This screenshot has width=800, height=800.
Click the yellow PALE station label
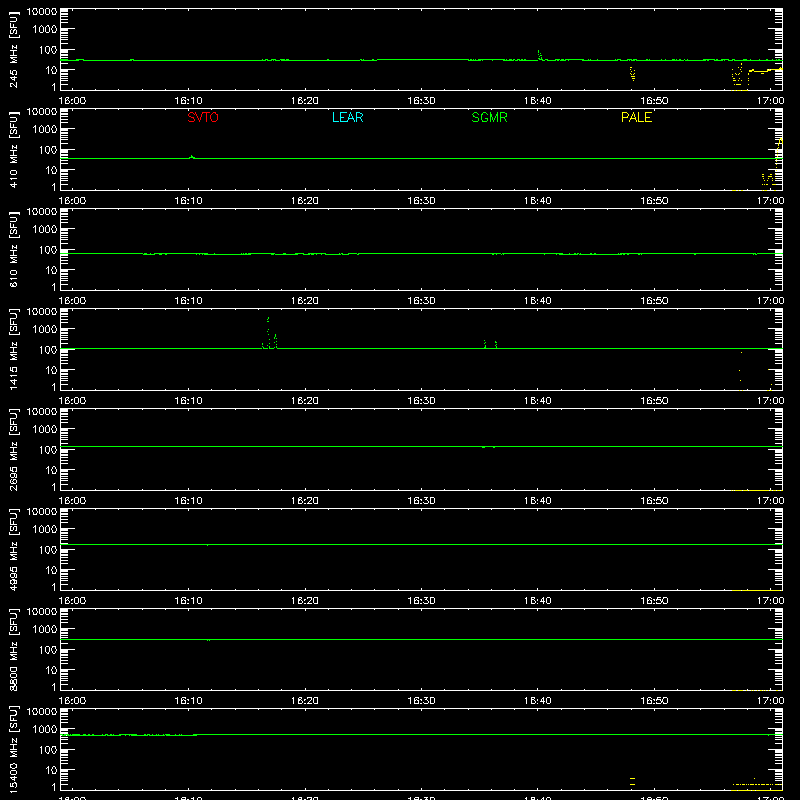pyautogui.click(x=636, y=117)
